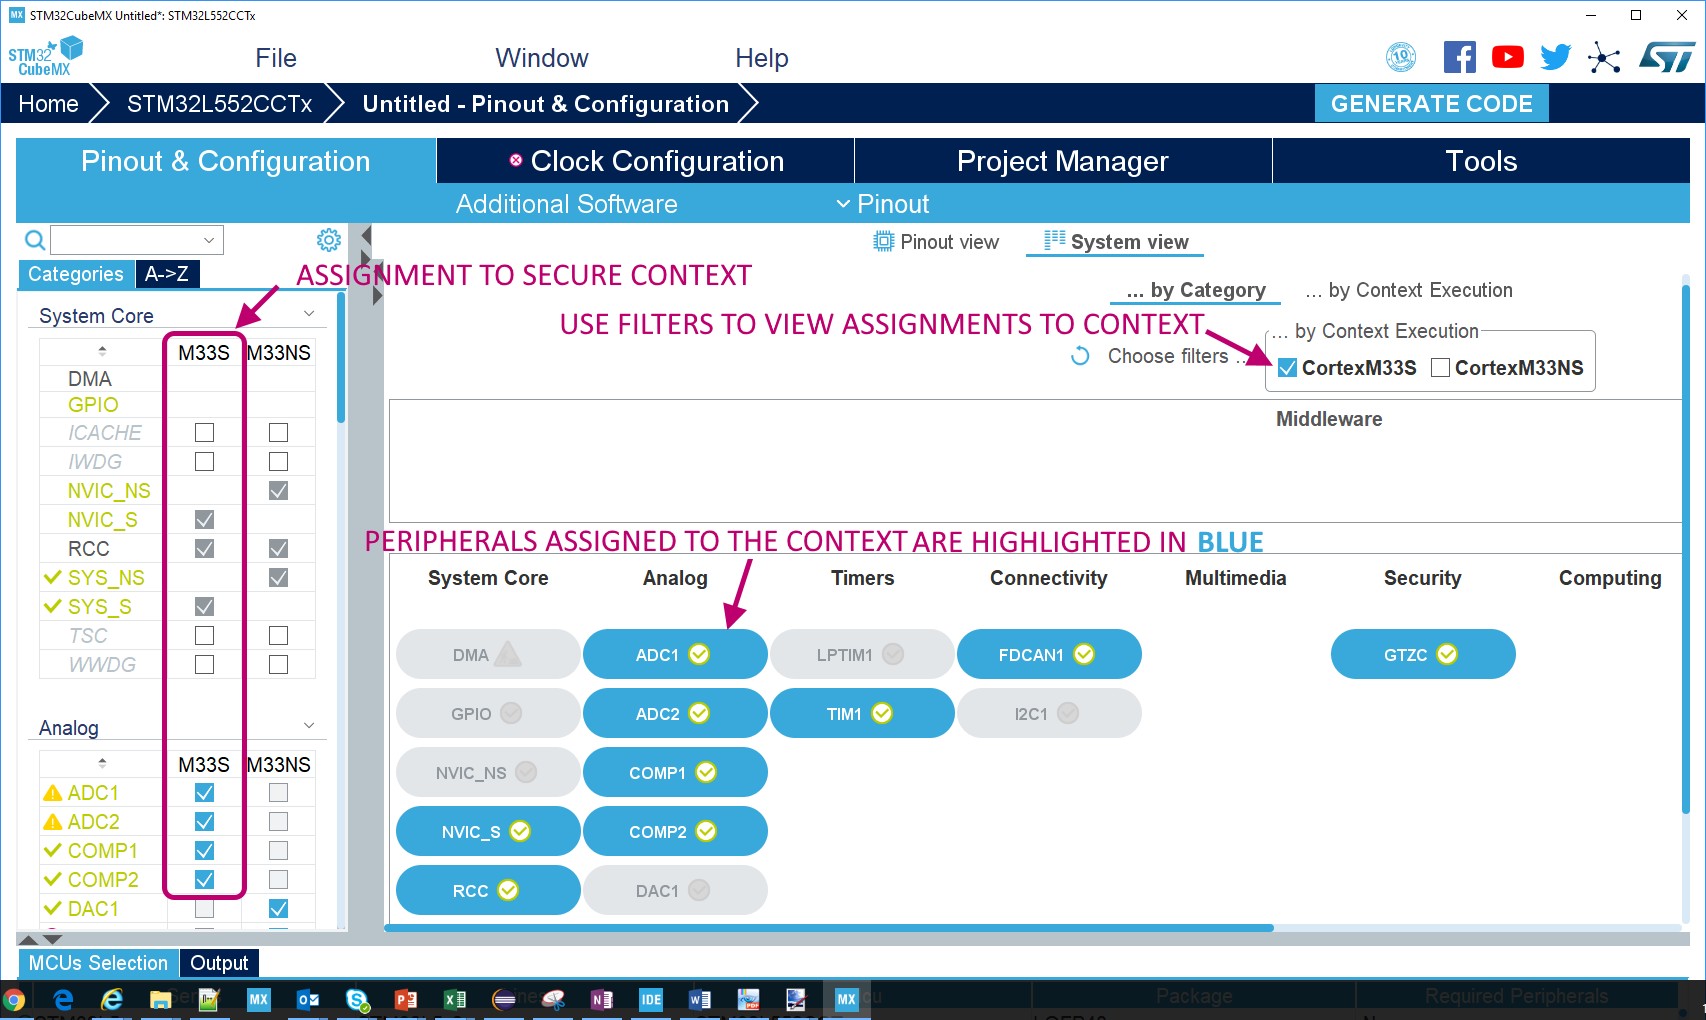Open Word from the taskbar
The height and width of the screenshot is (1020, 1706).
pos(700,999)
